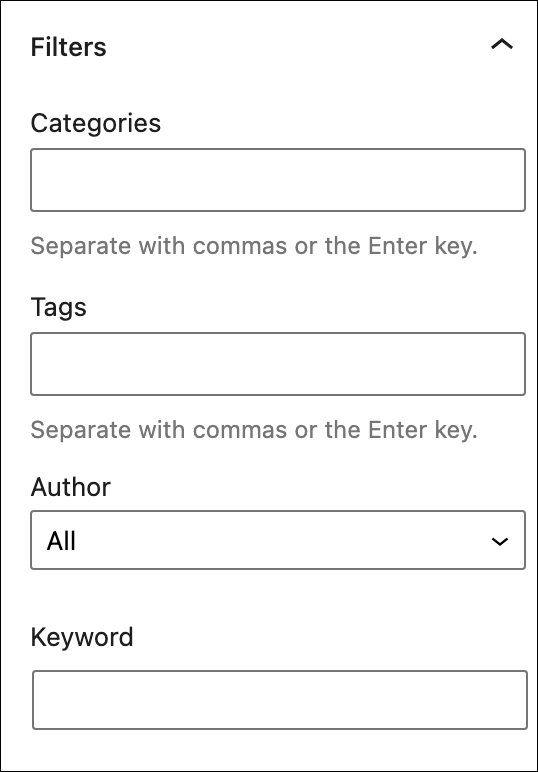Place cursor at start of Categories box
538x772 pixels.
coord(40,180)
